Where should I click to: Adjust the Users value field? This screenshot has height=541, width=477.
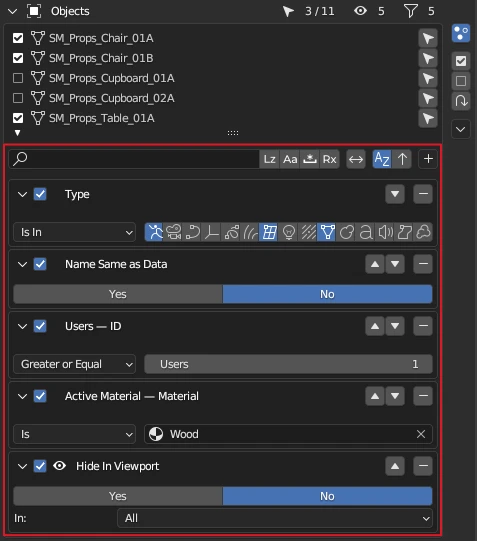[x=288, y=364]
